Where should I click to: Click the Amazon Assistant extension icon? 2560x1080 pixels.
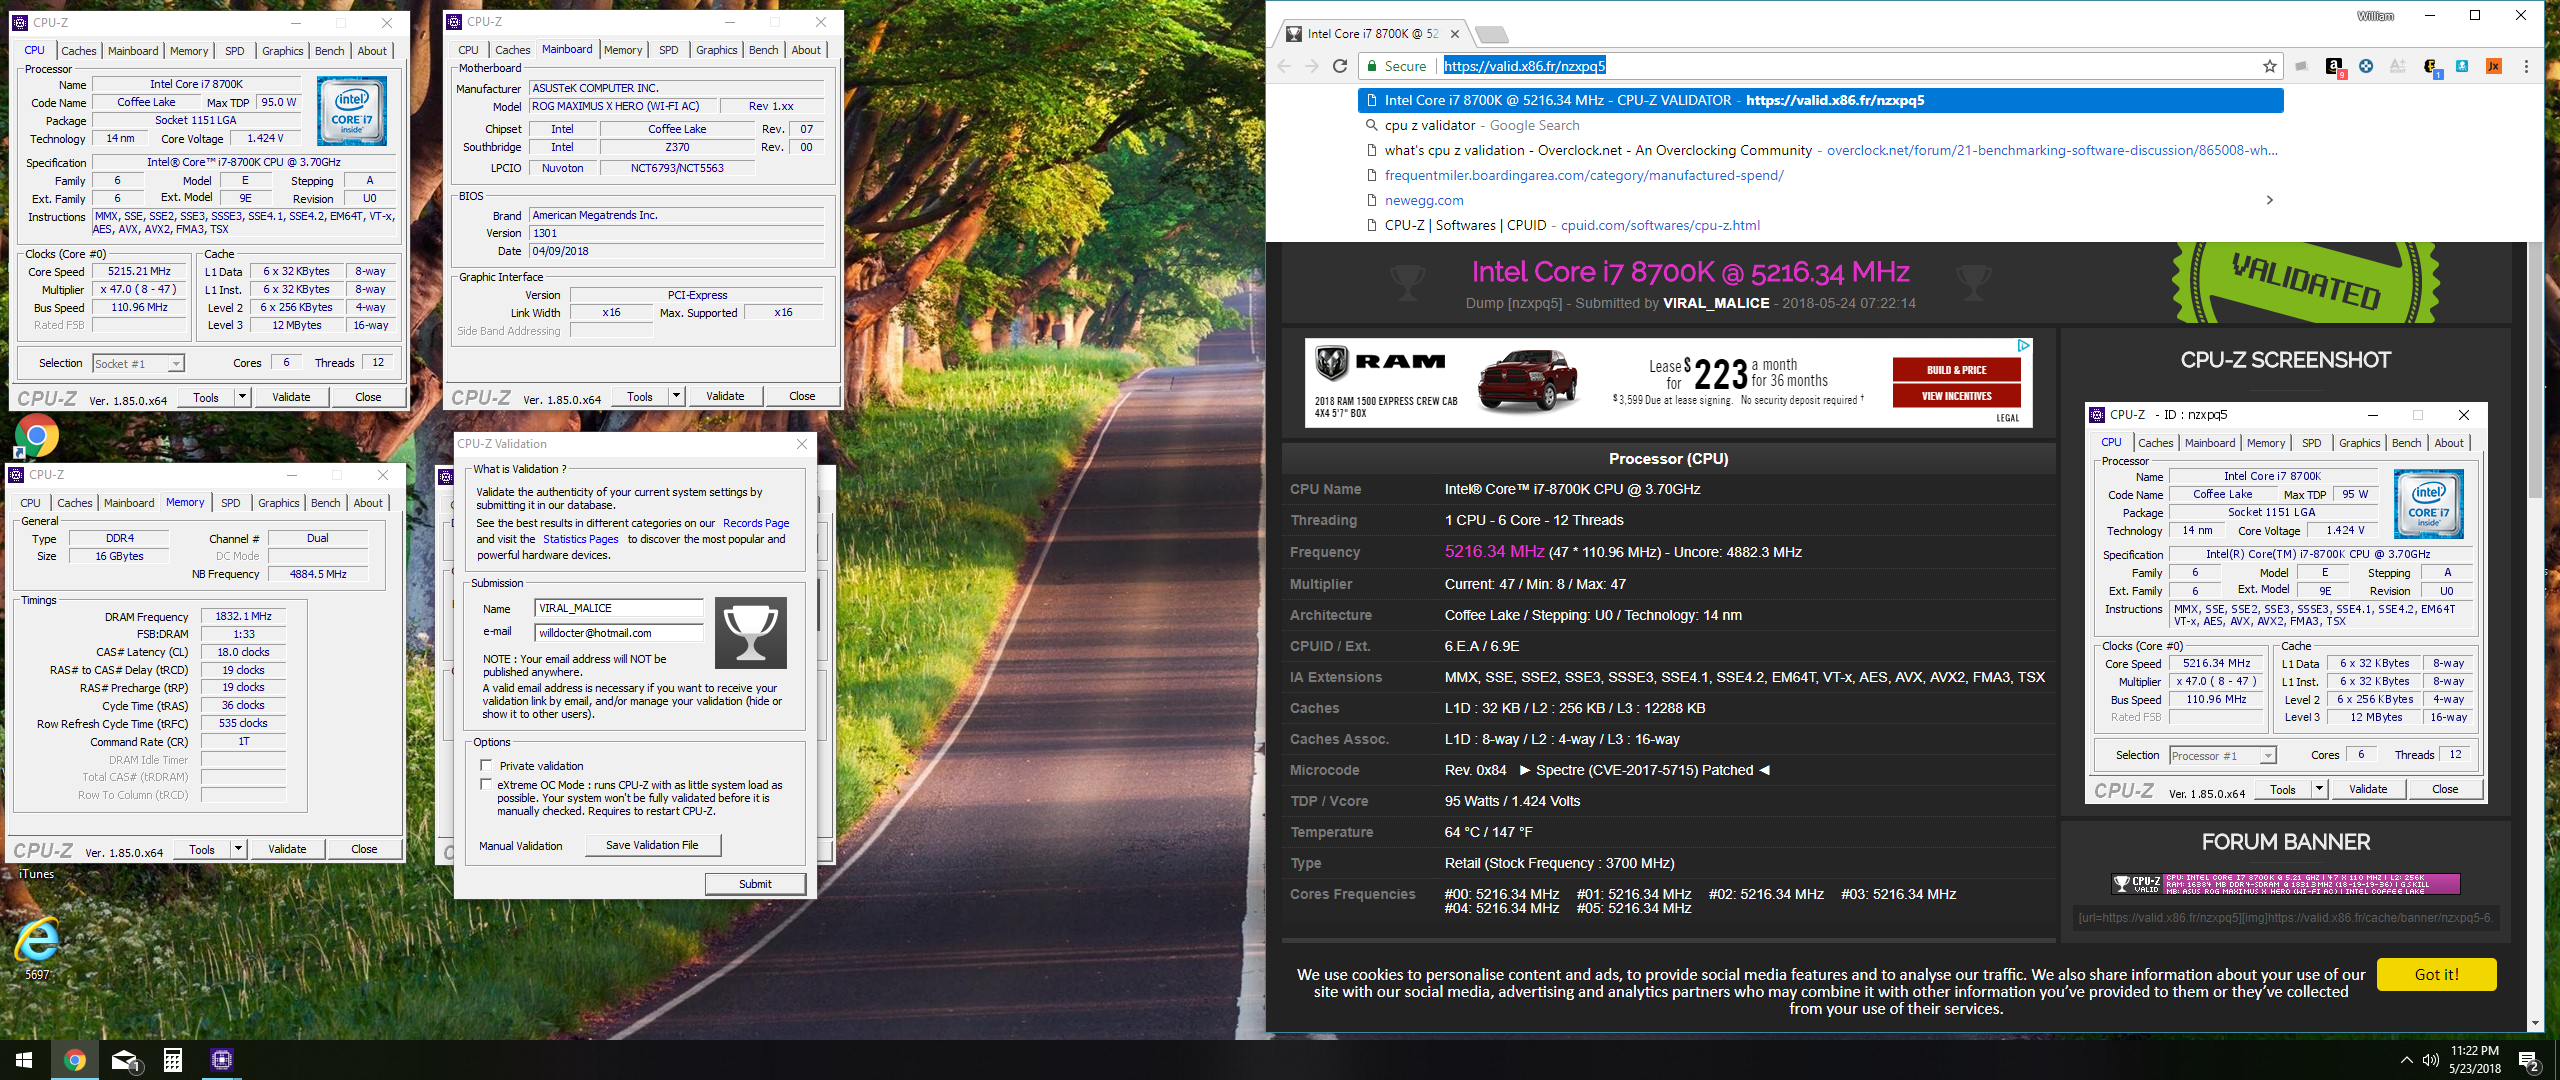pyautogui.click(x=2334, y=66)
